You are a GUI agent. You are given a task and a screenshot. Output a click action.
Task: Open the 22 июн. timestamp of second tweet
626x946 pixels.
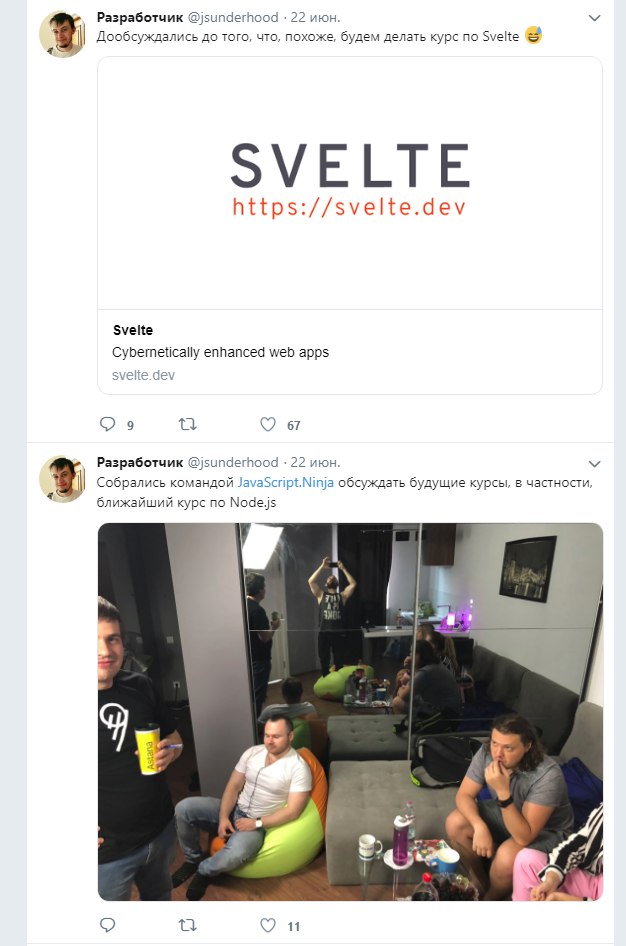315,463
